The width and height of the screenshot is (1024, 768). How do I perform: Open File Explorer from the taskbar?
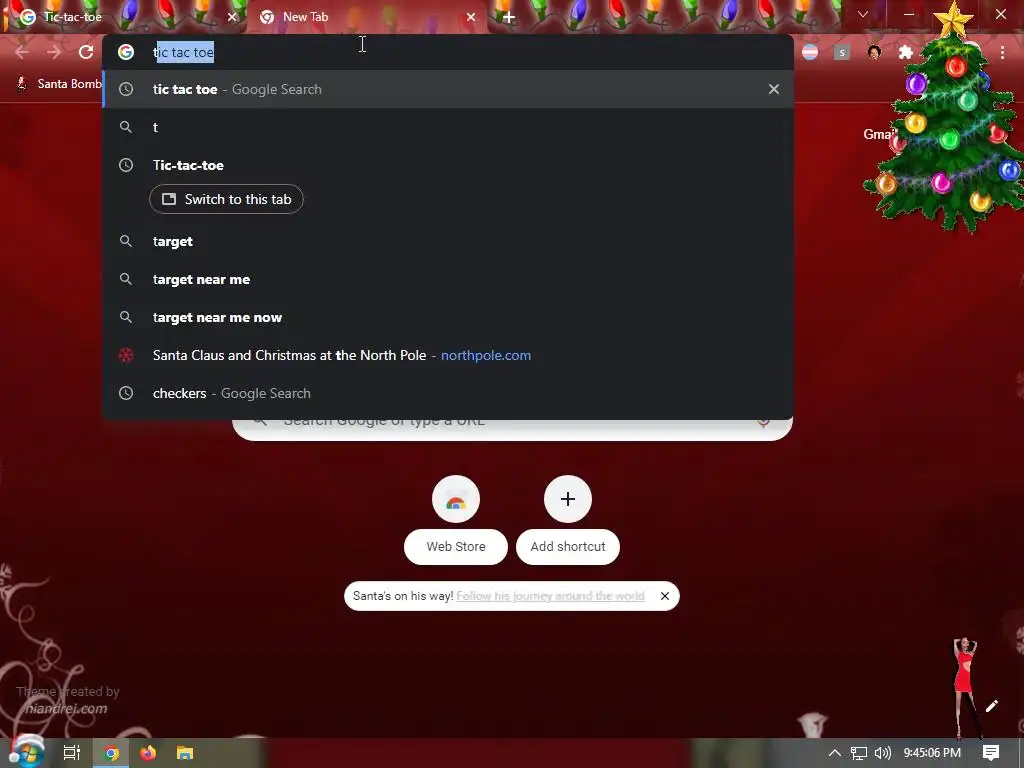[x=185, y=753]
